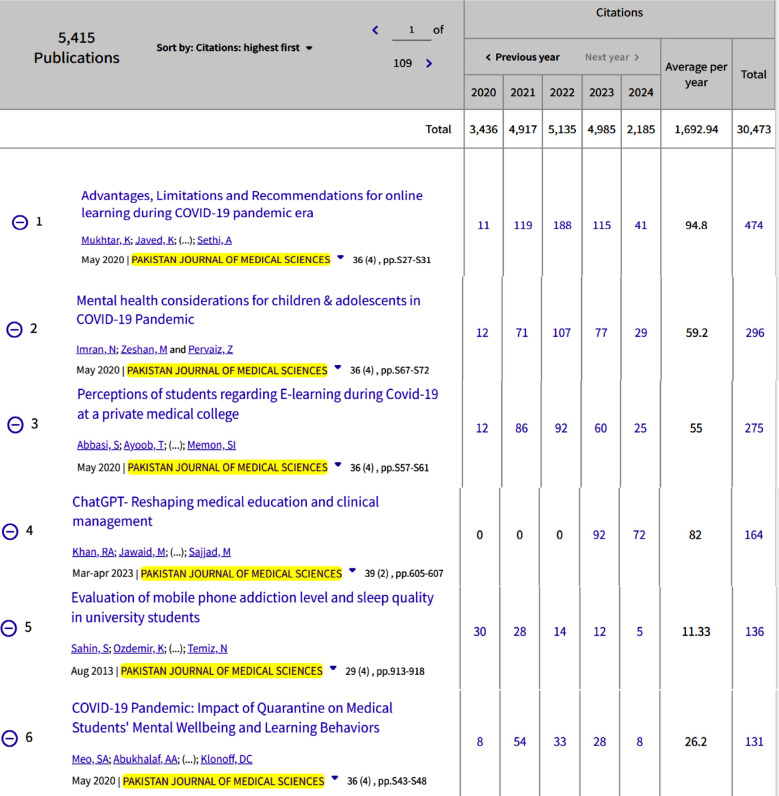Viewport: 779px width, 796px height.
Task: Open author Javed, K profile
Action: coord(155,240)
